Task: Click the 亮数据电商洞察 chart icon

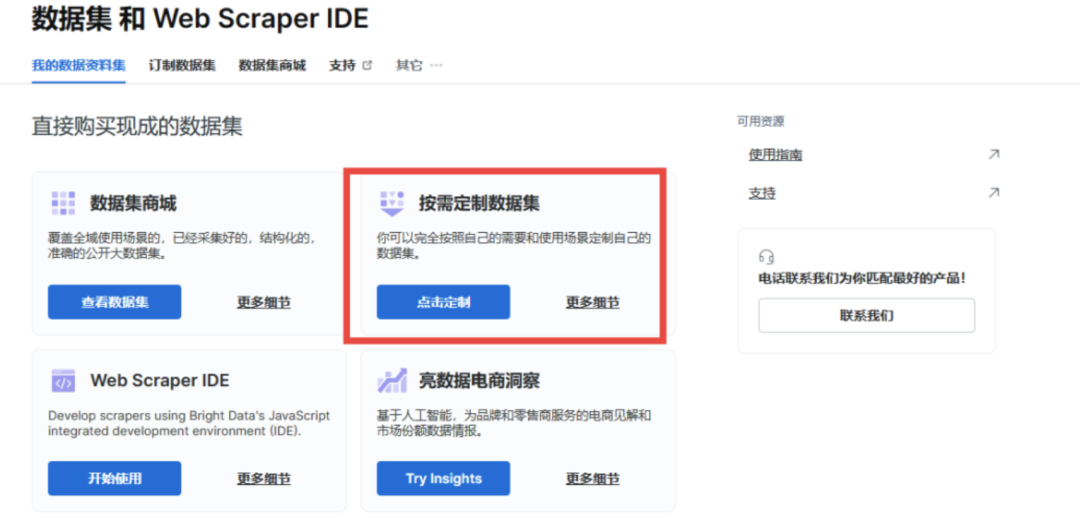Action: click(392, 380)
